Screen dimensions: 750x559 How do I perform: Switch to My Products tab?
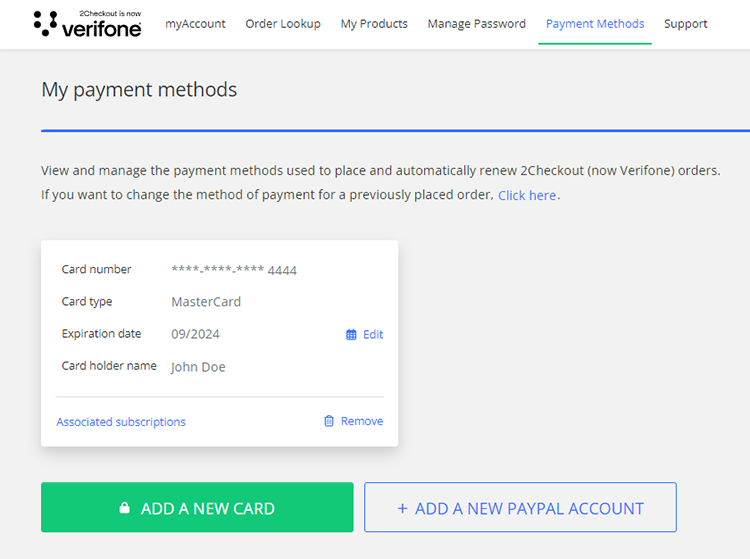(x=374, y=24)
